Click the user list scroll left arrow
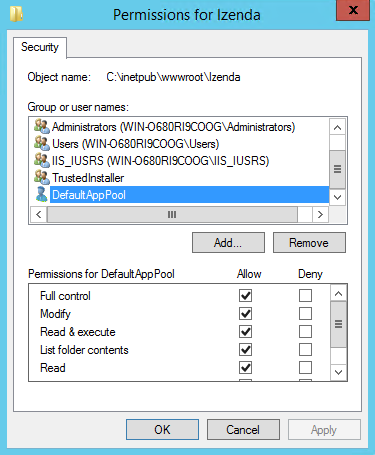Viewport: 375px width, 455px height. pyautogui.click(x=39, y=214)
